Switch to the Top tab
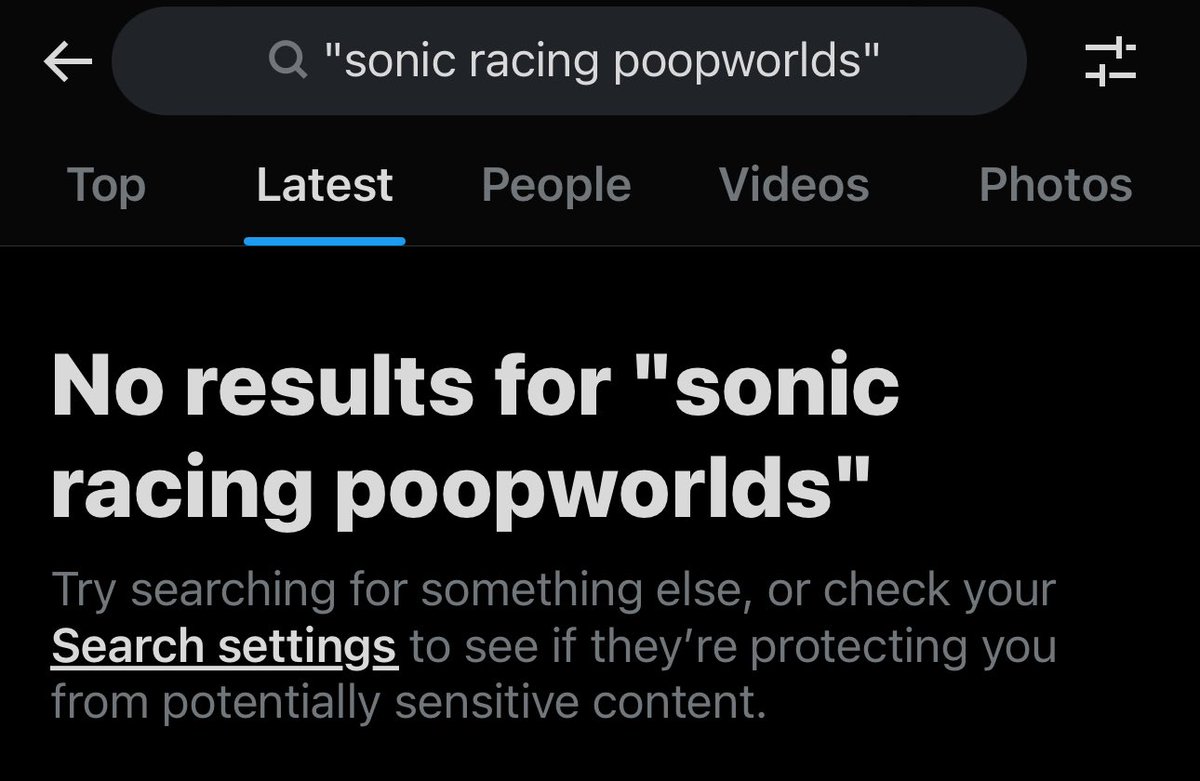The height and width of the screenshot is (781, 1200). [x=106, y=185]
